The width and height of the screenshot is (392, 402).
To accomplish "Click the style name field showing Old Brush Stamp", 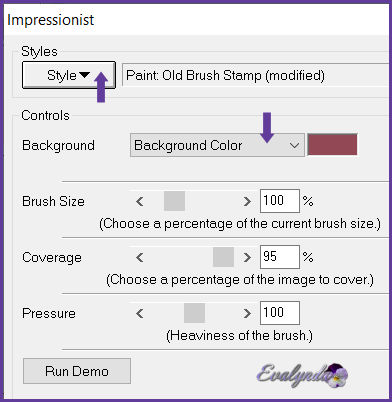I will [256, 75].
